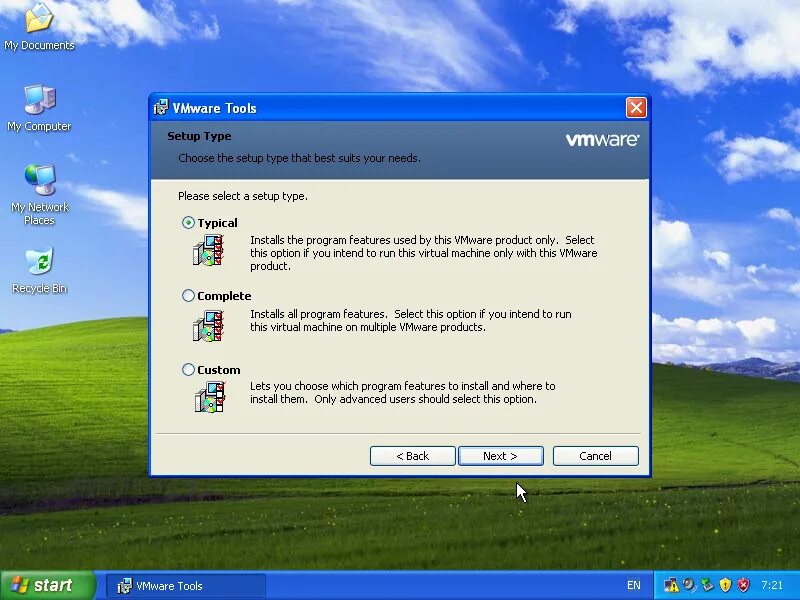Click the 'Installs all program features' description

point(411,320)
